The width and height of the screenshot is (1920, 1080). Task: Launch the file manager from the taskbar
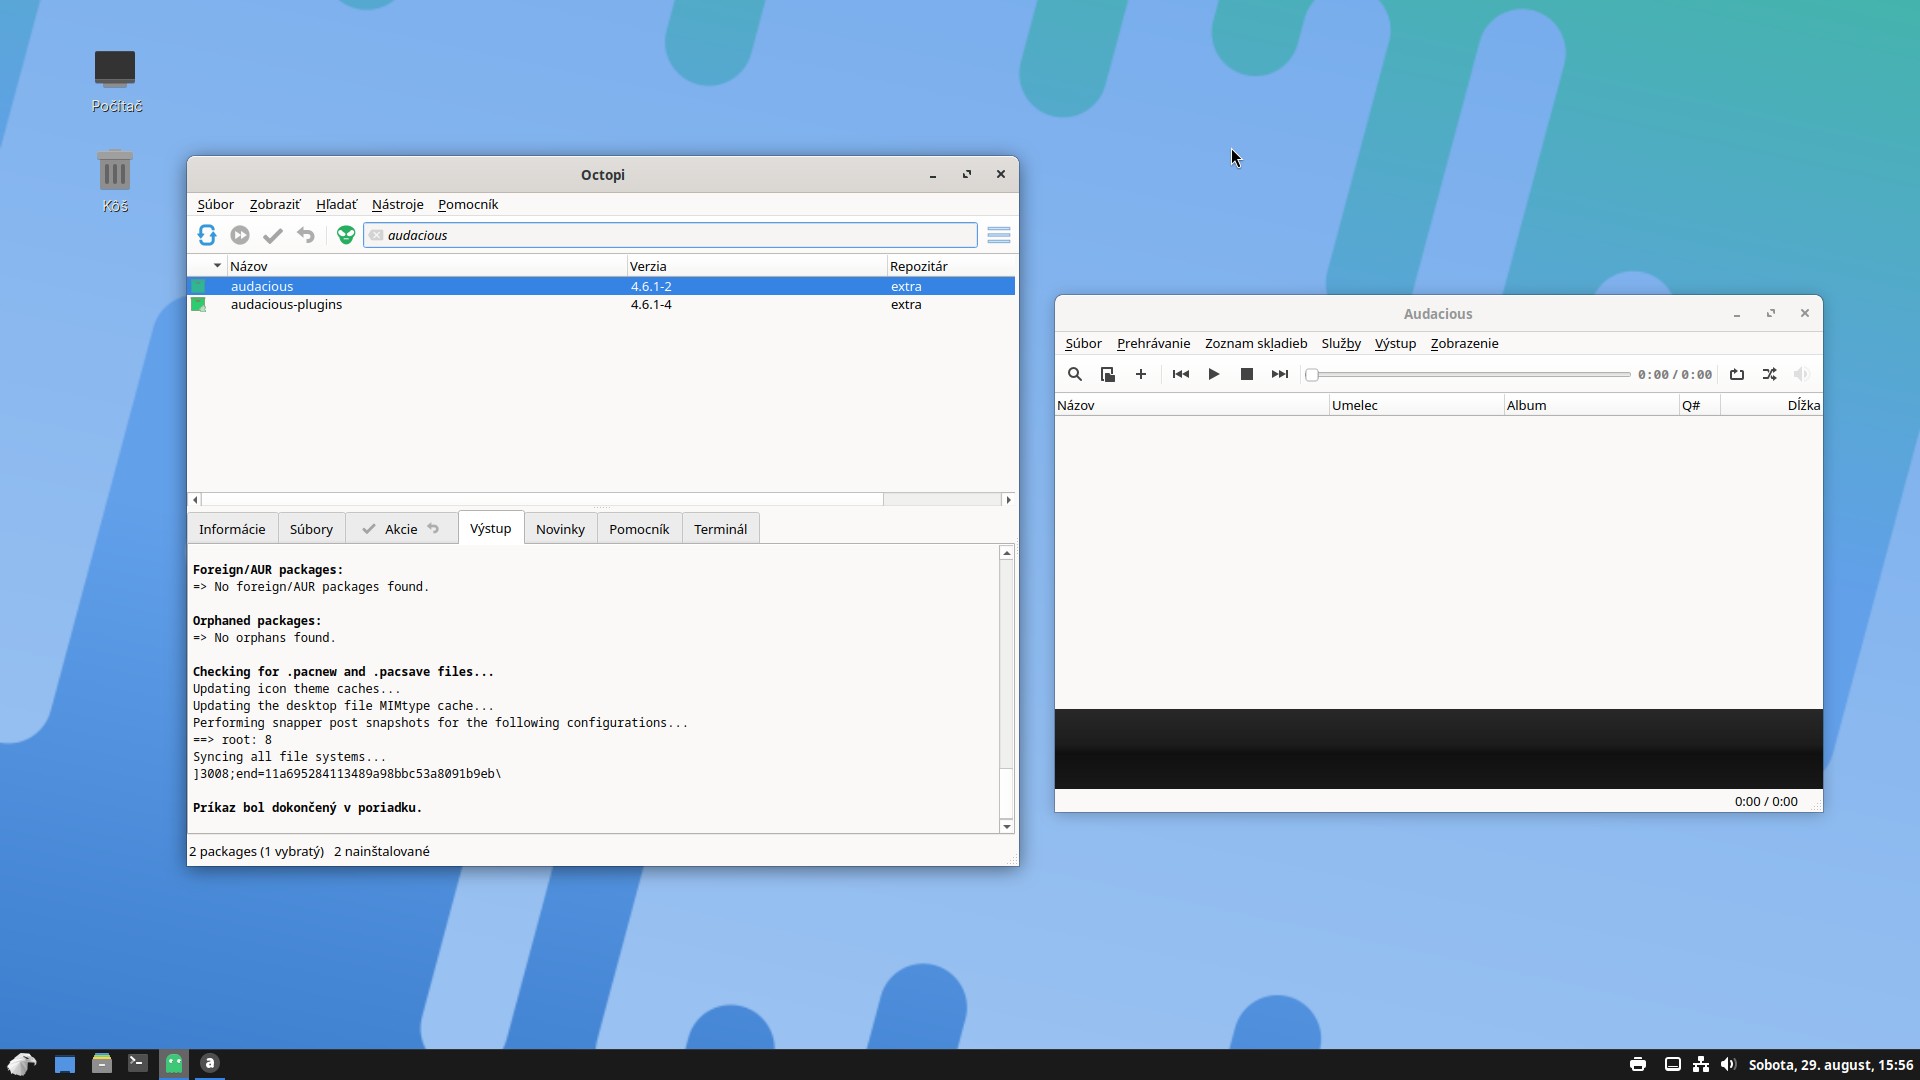coord(102,1064)
